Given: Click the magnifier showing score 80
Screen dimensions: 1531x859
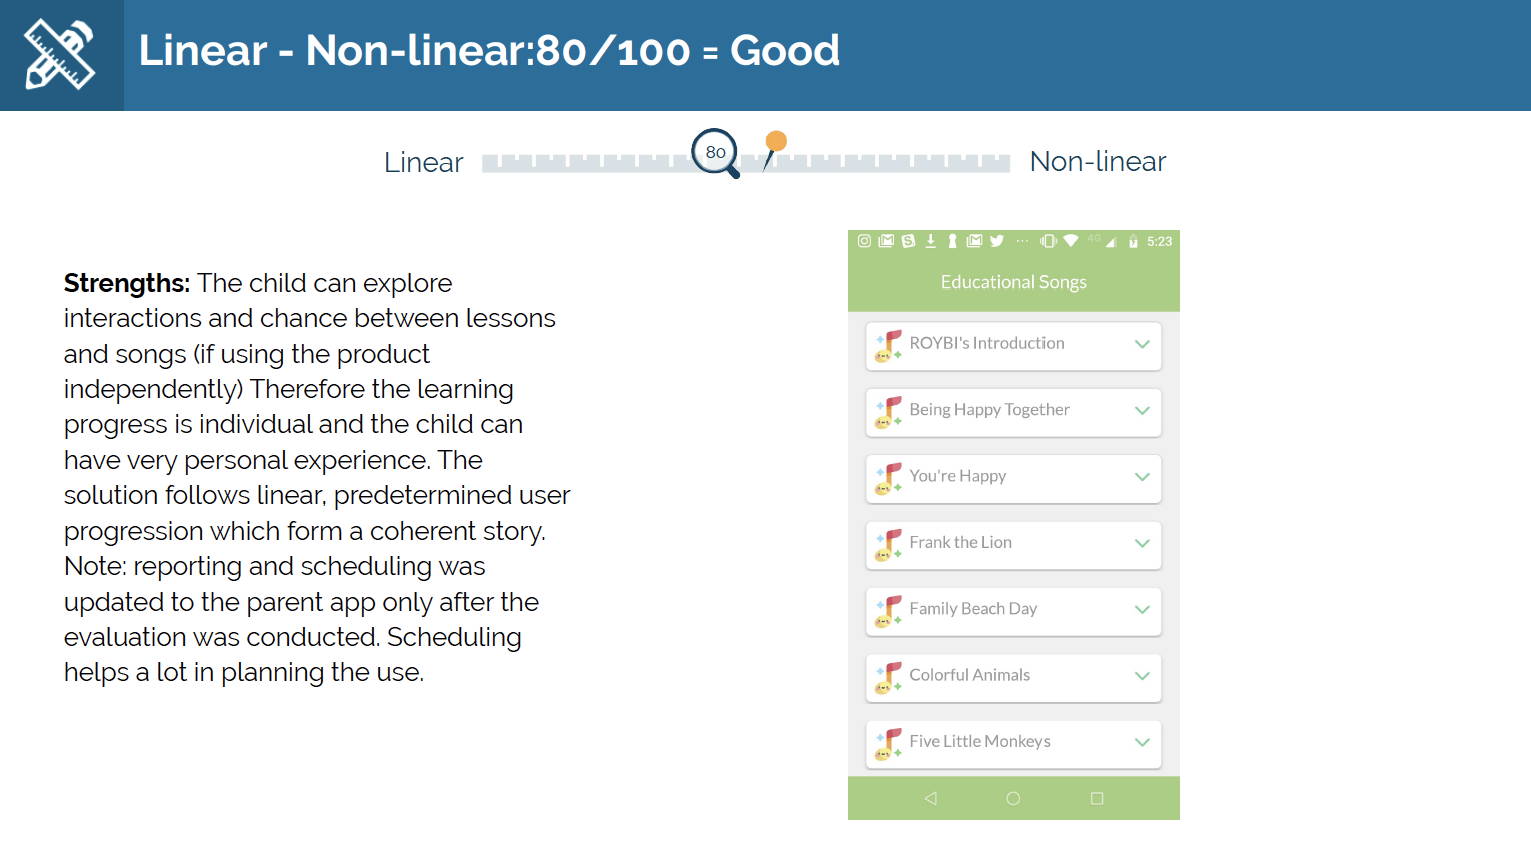Looking at the screenshot, I should point(716,153).
